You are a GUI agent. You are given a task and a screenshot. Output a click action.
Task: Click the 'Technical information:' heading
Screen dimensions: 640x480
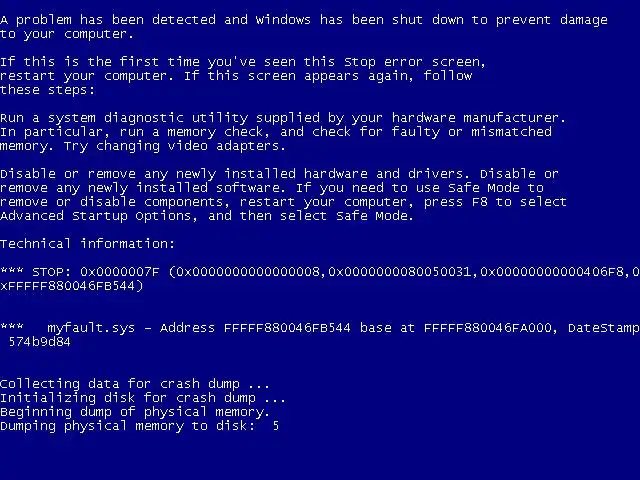[87, 244]
